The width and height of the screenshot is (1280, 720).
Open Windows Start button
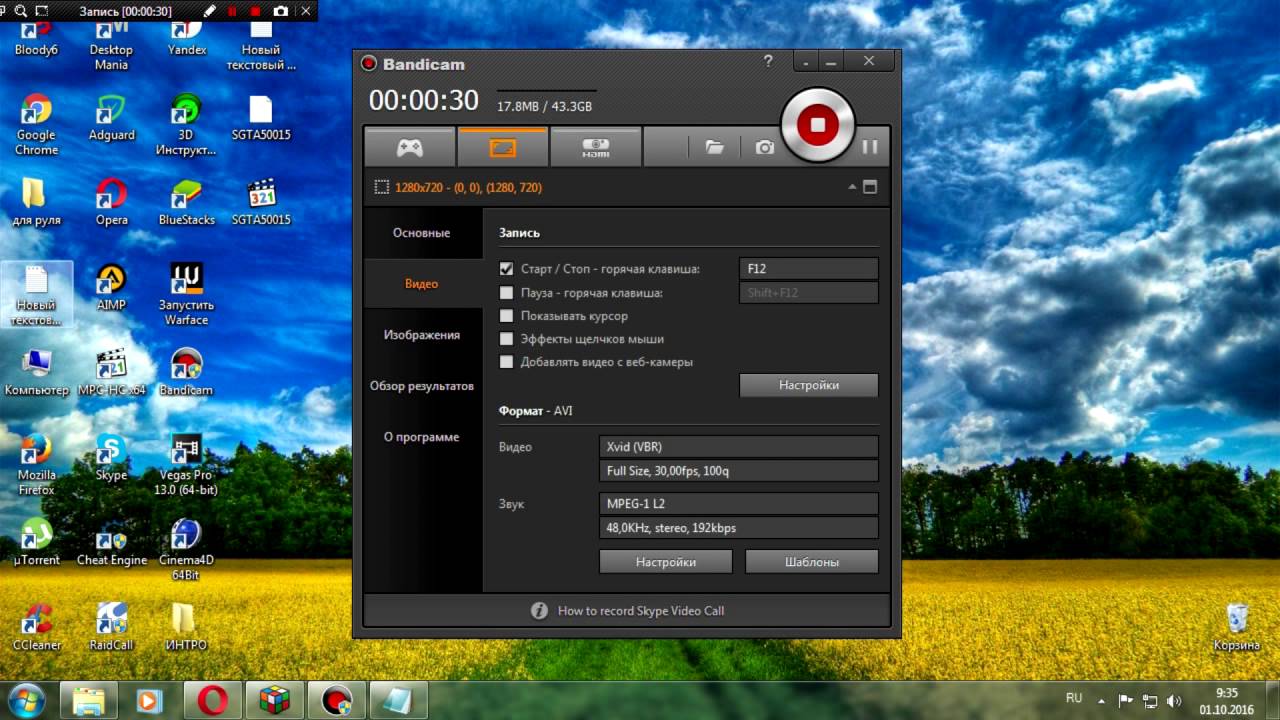click(25, 700)
